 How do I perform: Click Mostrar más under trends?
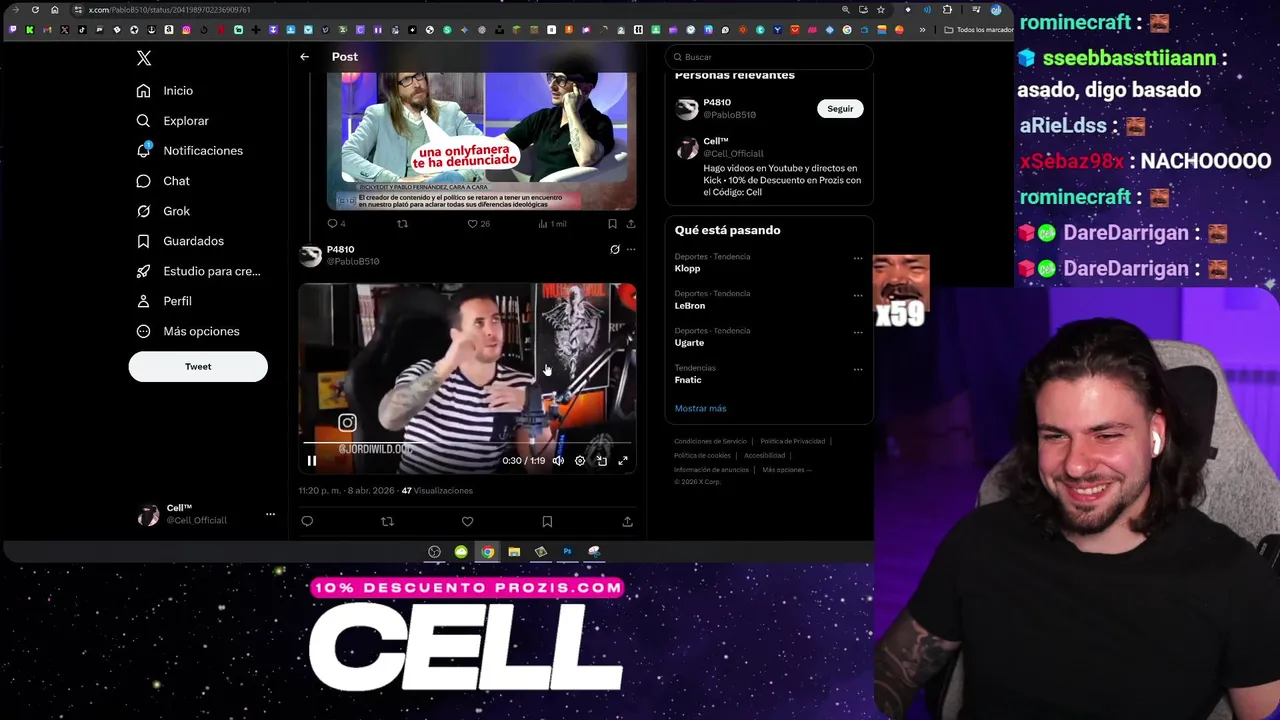(700, 408)
